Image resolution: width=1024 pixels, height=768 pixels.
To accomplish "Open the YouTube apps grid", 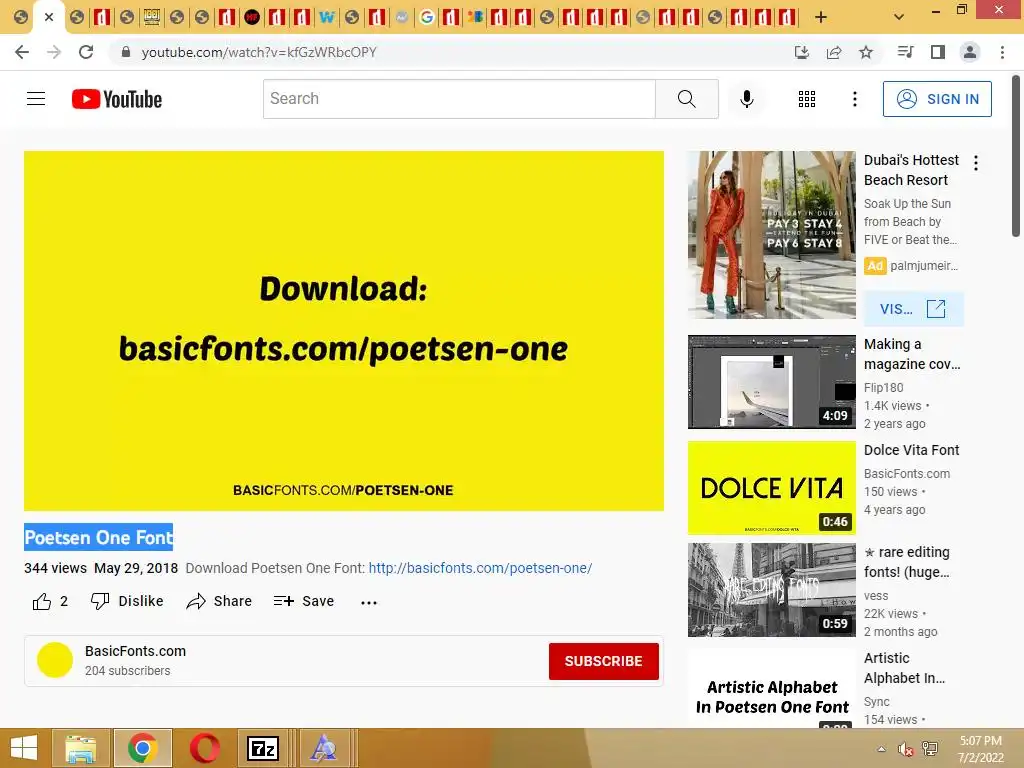I will click(807, 99).
